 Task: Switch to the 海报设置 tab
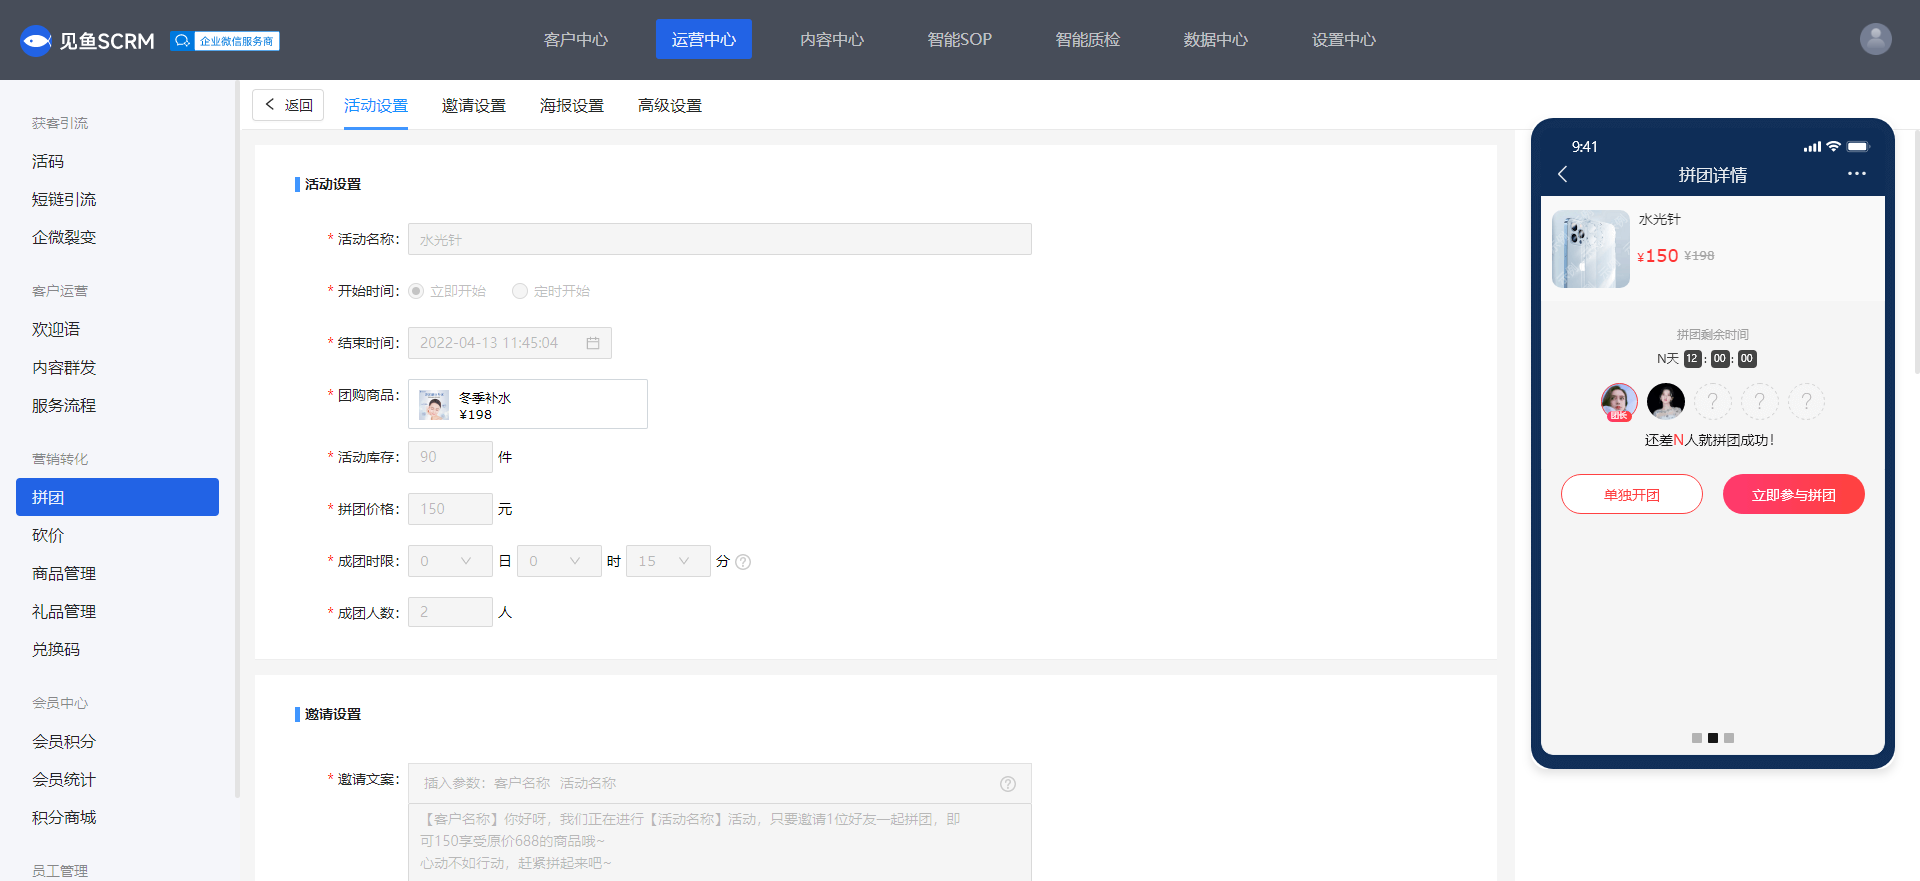571,106
